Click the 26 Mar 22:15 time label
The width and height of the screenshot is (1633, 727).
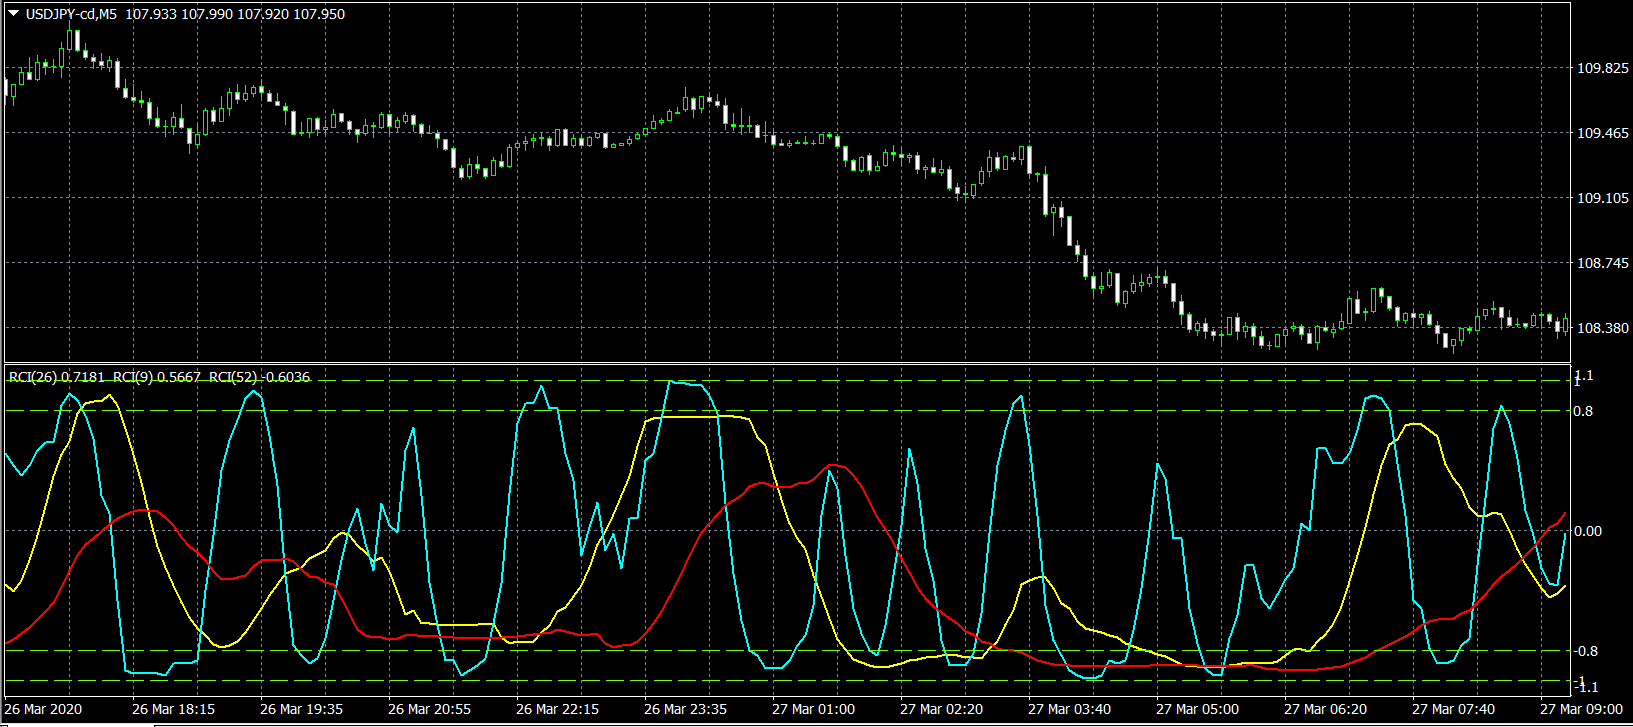(x=558, y=709)
